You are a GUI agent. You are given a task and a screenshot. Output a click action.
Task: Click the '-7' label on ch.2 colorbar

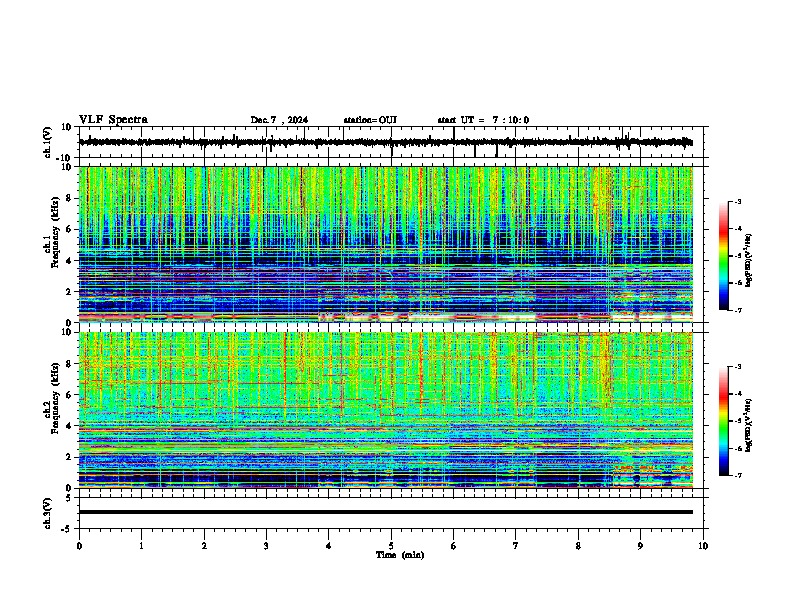tap(737, 476)
